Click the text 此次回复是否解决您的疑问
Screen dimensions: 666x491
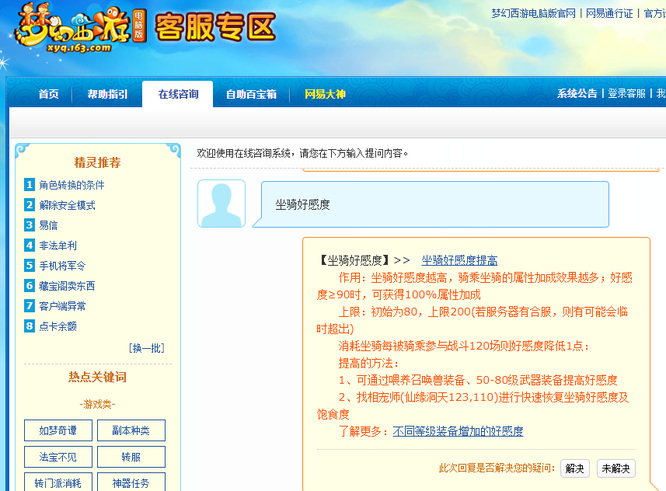pos(496,468)
